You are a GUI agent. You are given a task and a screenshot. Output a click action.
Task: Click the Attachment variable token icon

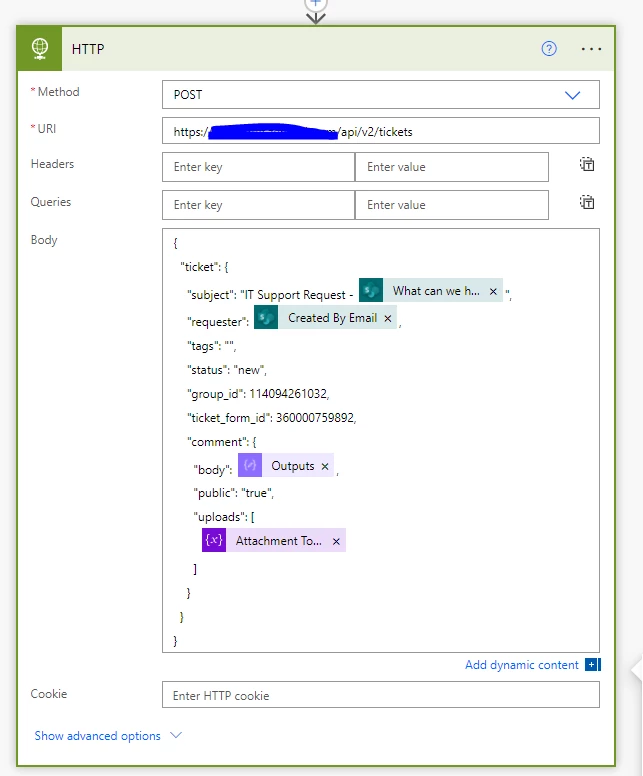[214, 540]
